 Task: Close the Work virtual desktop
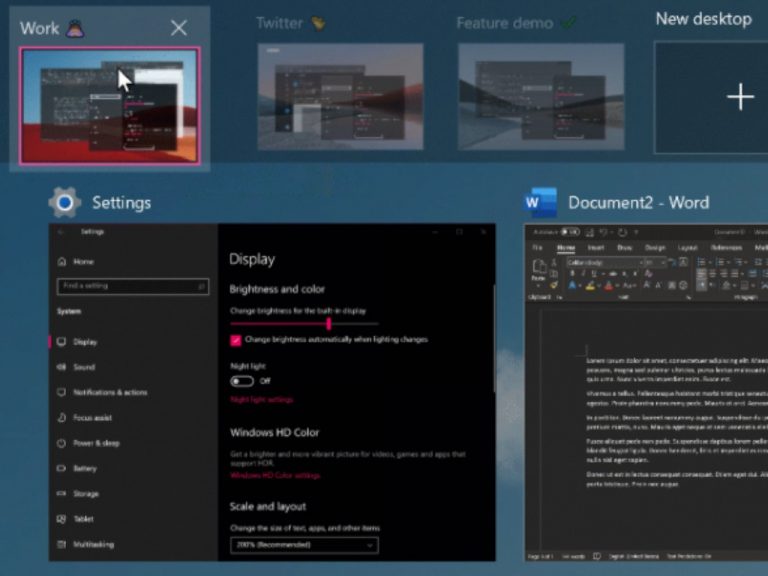click(x=179, y=28)
